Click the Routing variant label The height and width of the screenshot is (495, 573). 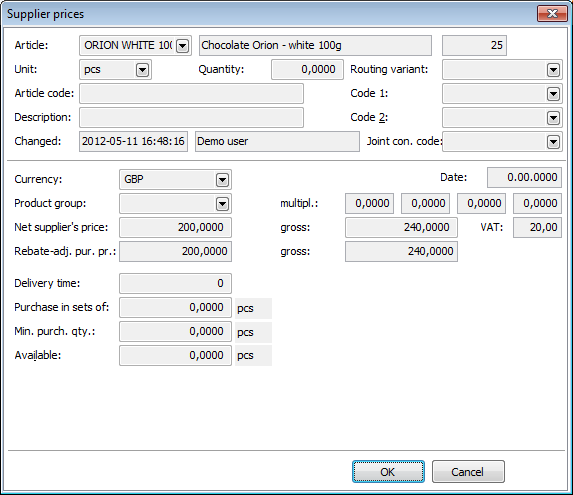coord(389,69)
